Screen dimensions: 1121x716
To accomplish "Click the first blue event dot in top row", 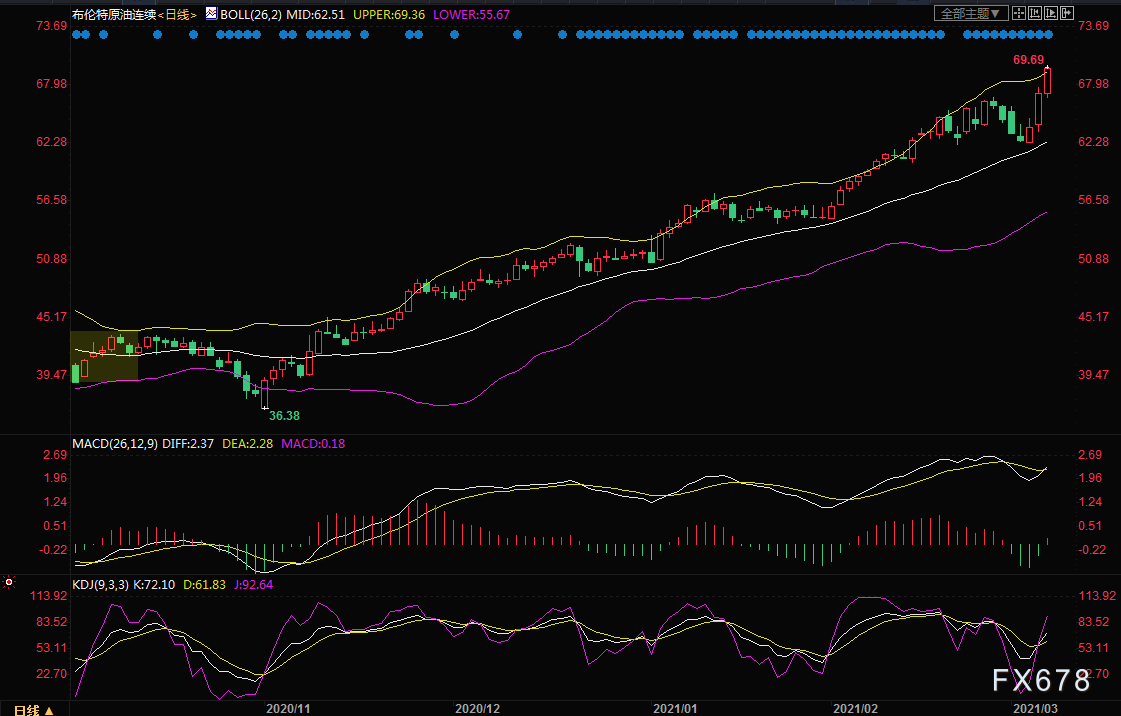I will click(x=76, y=34).
